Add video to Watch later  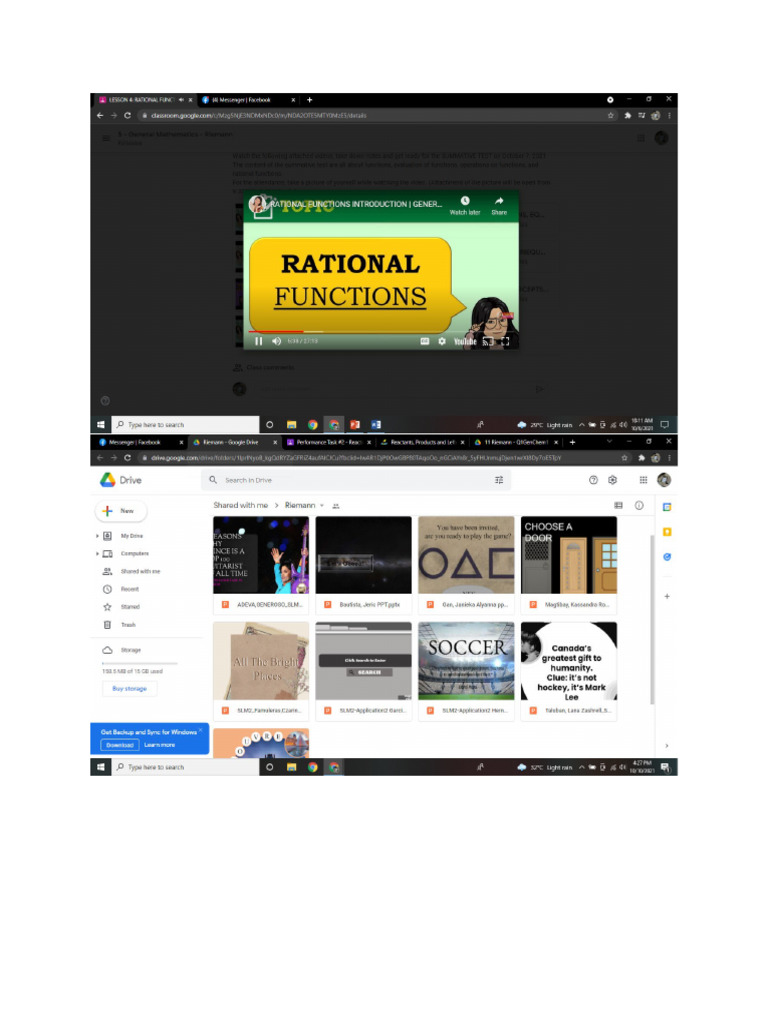(x=465, y=206)
